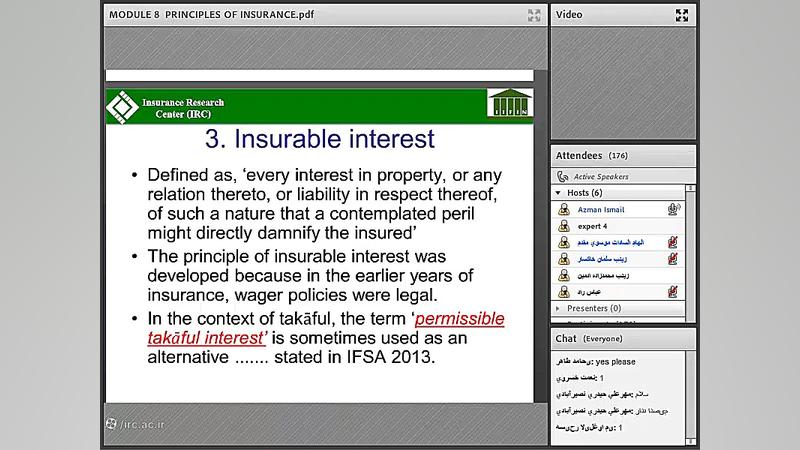
Task: Click the Chat scrollbar down arrow
Action: point(690,441)
